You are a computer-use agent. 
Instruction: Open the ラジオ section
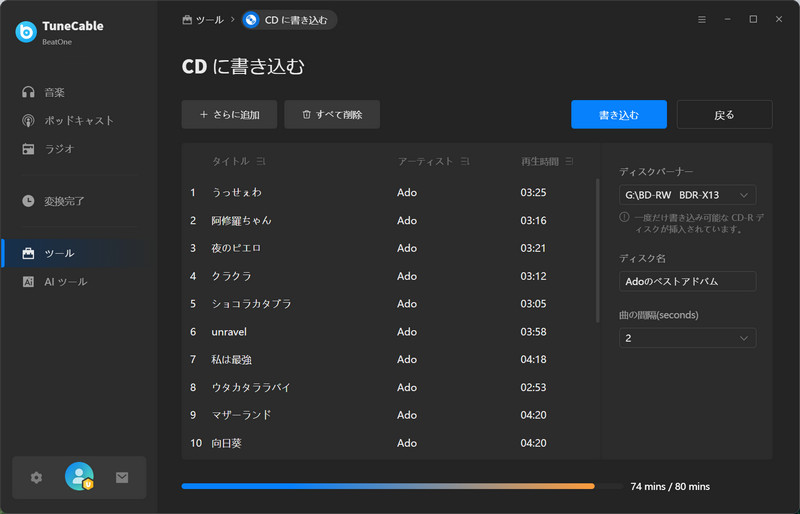(x=48, y=149)
